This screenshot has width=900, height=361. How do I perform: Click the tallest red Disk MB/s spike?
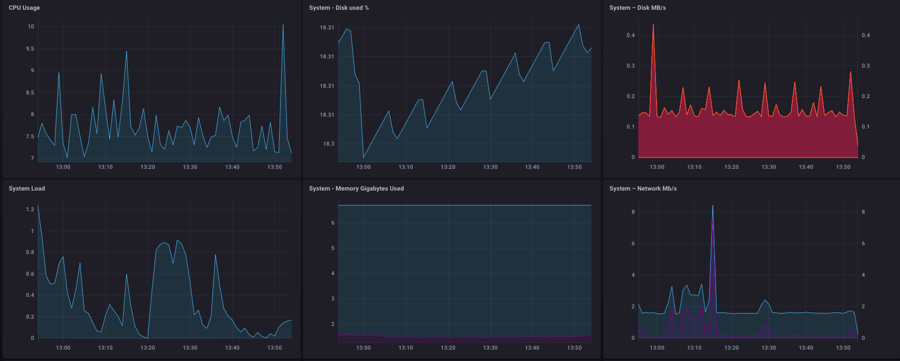[653, 25]
